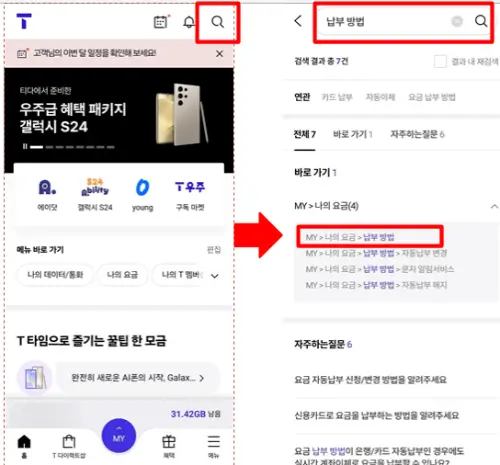The image size is (500, 465).
Task: Tap the 검색 결과 총 7건 text
Action: [321, 61]
